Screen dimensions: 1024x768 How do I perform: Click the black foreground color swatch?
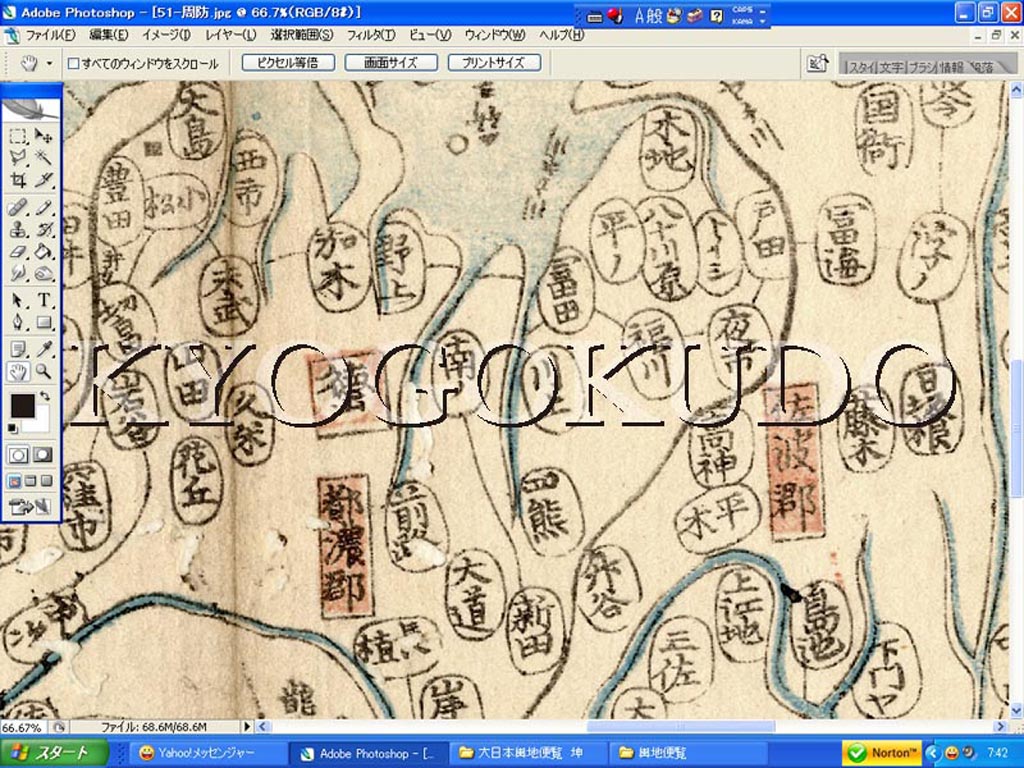(22, 405)
